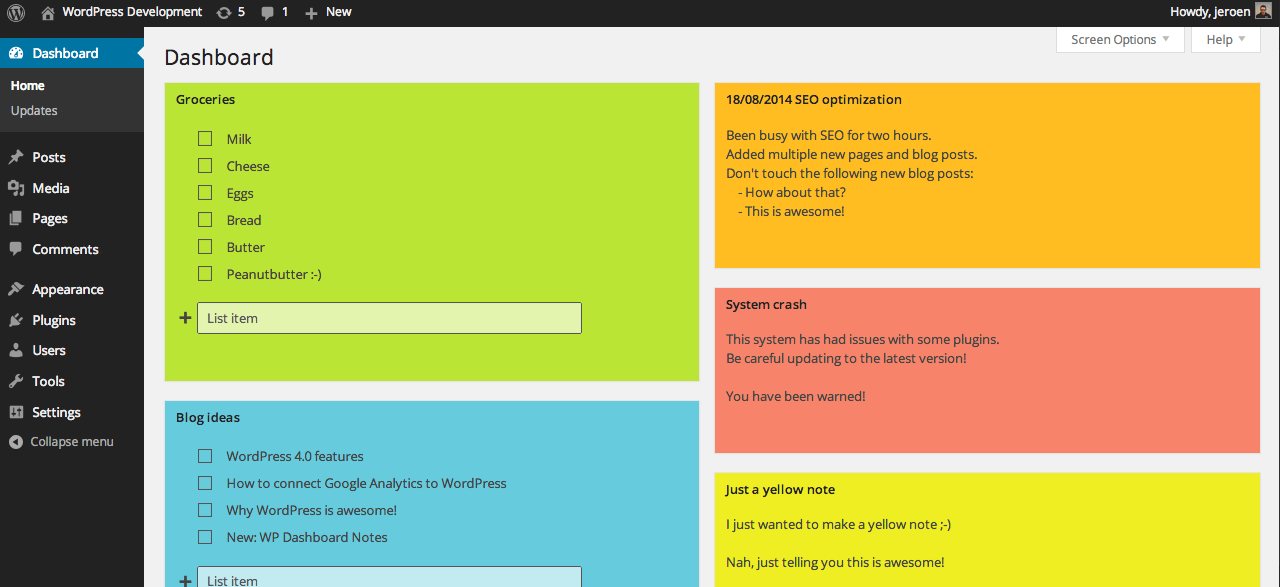
Task: Click the Posts pushpin icon in sidebar
Action: click(x=16, y=157)
